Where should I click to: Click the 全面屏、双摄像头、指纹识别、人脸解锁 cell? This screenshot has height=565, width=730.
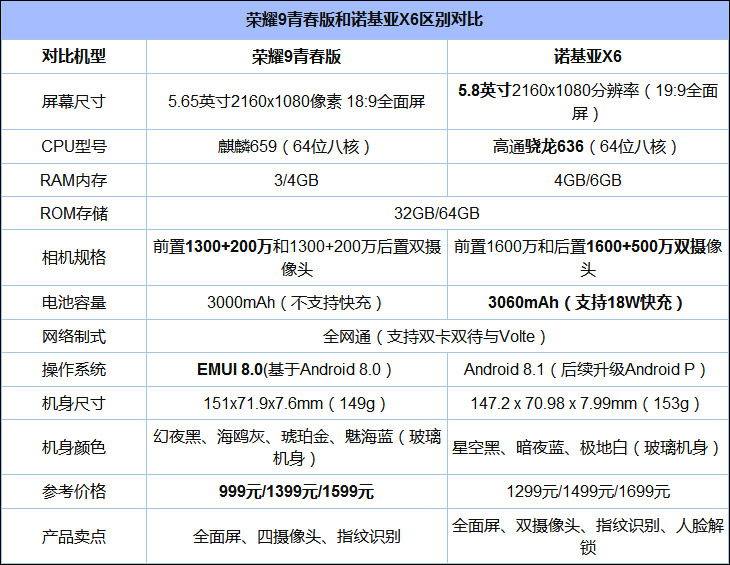(x=588, y=536)
